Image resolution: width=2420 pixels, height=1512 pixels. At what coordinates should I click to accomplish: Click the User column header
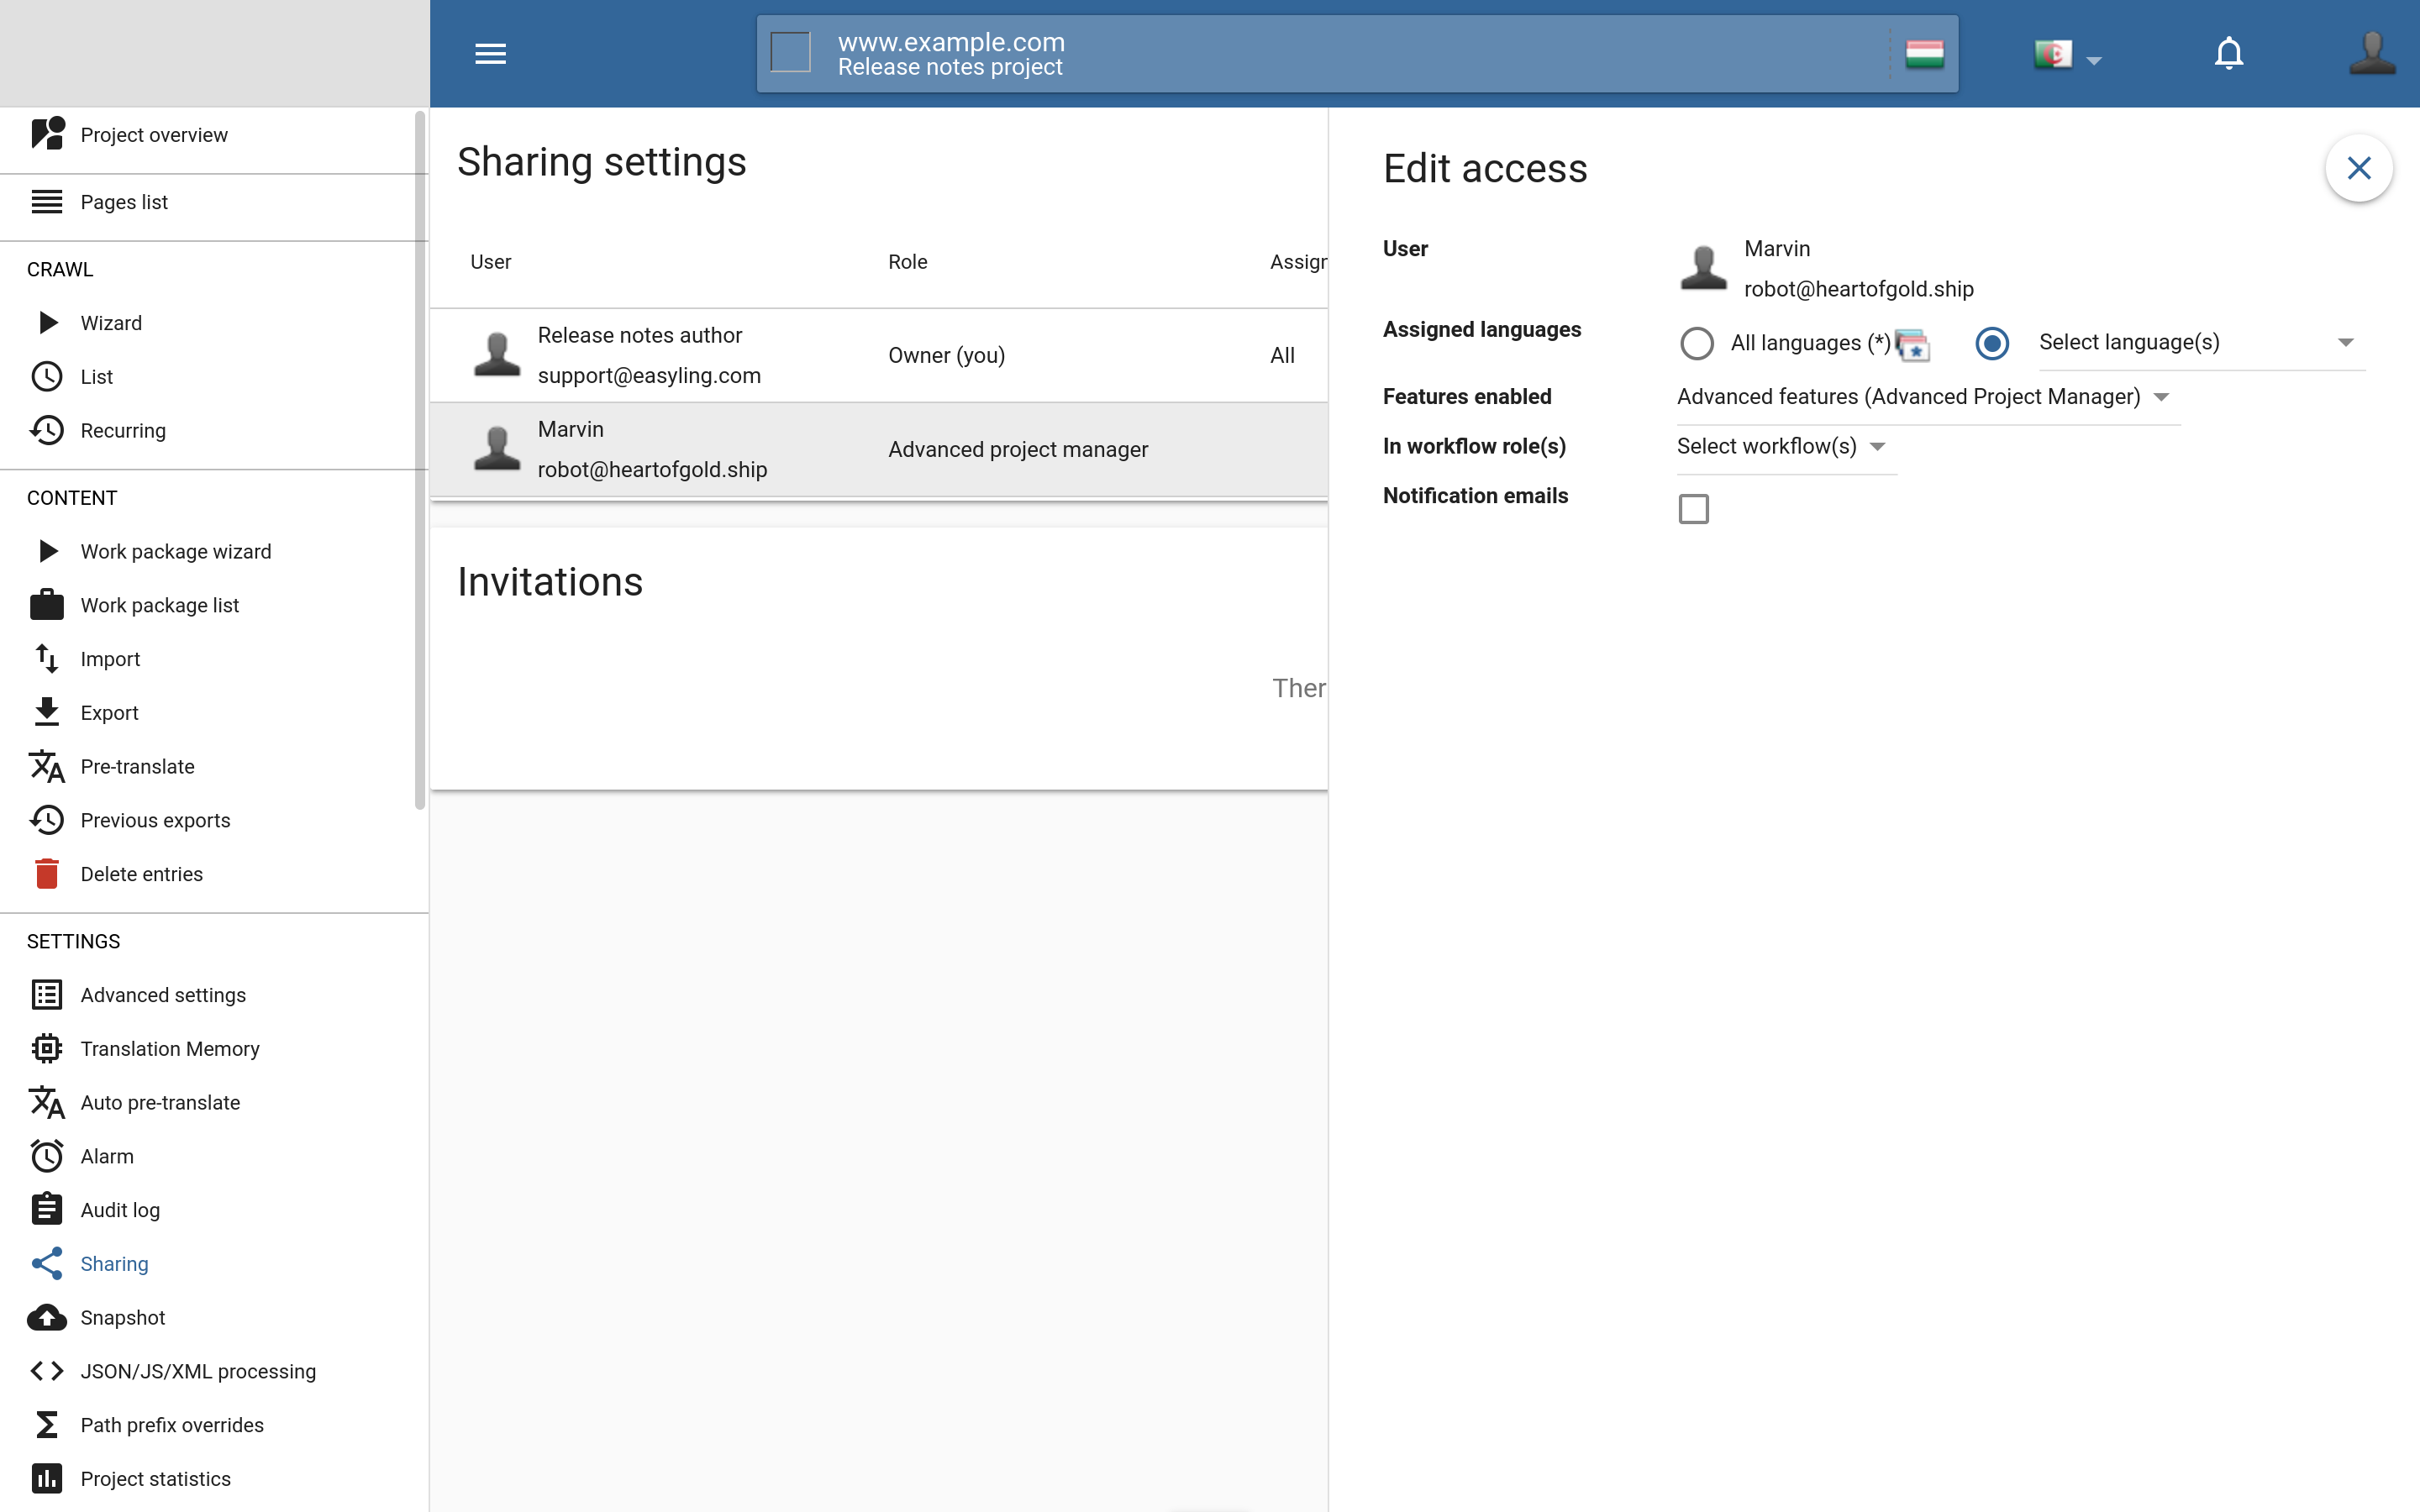click(x=491, y=262)
